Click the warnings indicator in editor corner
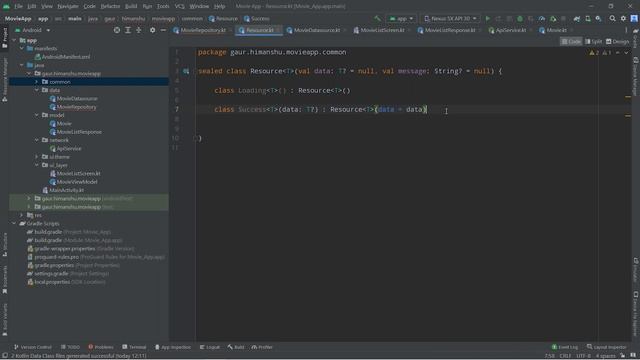The height and width of the screenshot is (360, 640). pyautogui.click(x=601, y=53)
